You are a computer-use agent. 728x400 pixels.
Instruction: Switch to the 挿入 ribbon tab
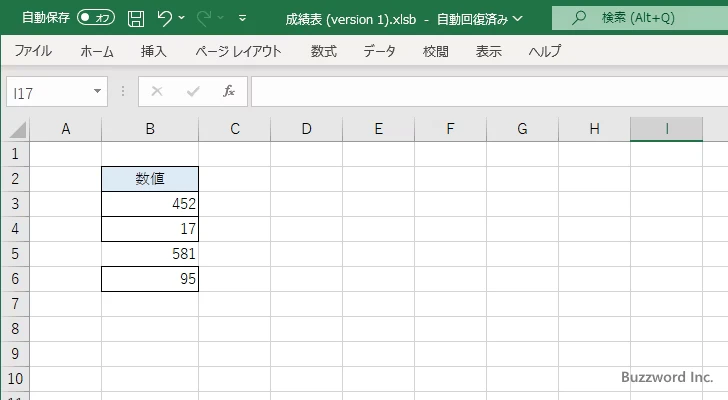point(154,51)
